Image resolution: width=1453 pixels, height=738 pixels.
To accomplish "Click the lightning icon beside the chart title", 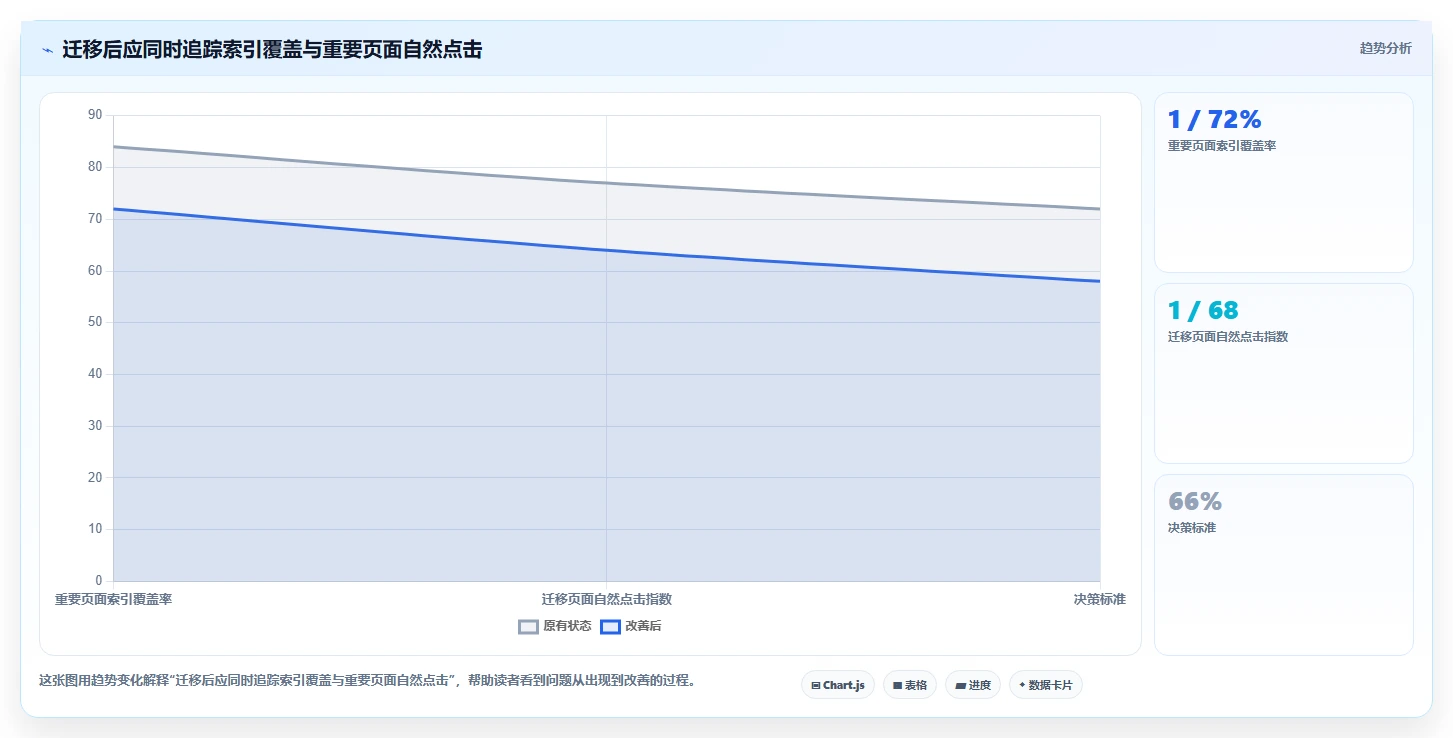I will coord(47,50).
